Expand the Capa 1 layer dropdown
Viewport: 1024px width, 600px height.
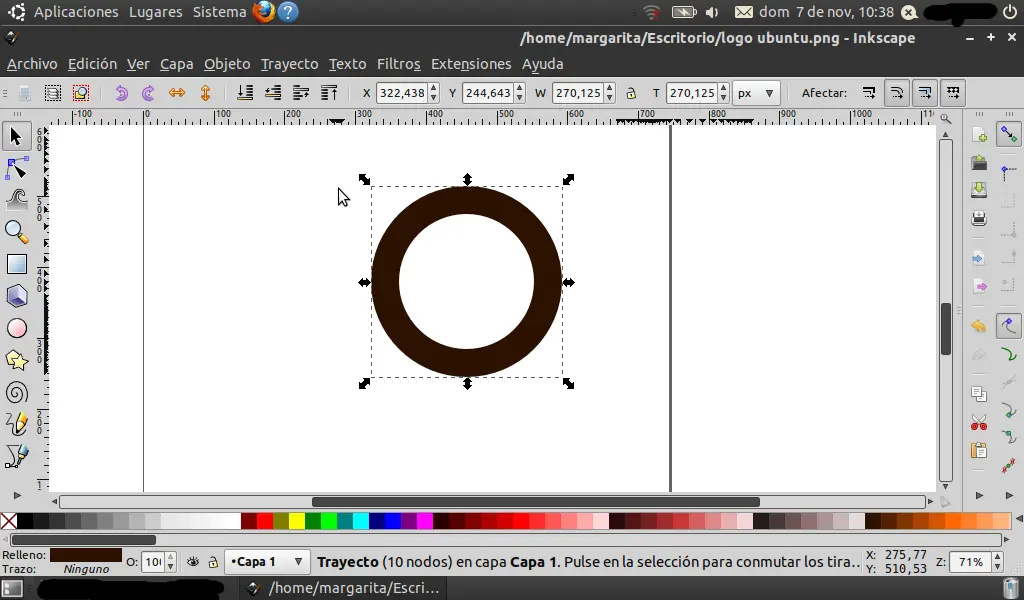click(x=297, y=562)
